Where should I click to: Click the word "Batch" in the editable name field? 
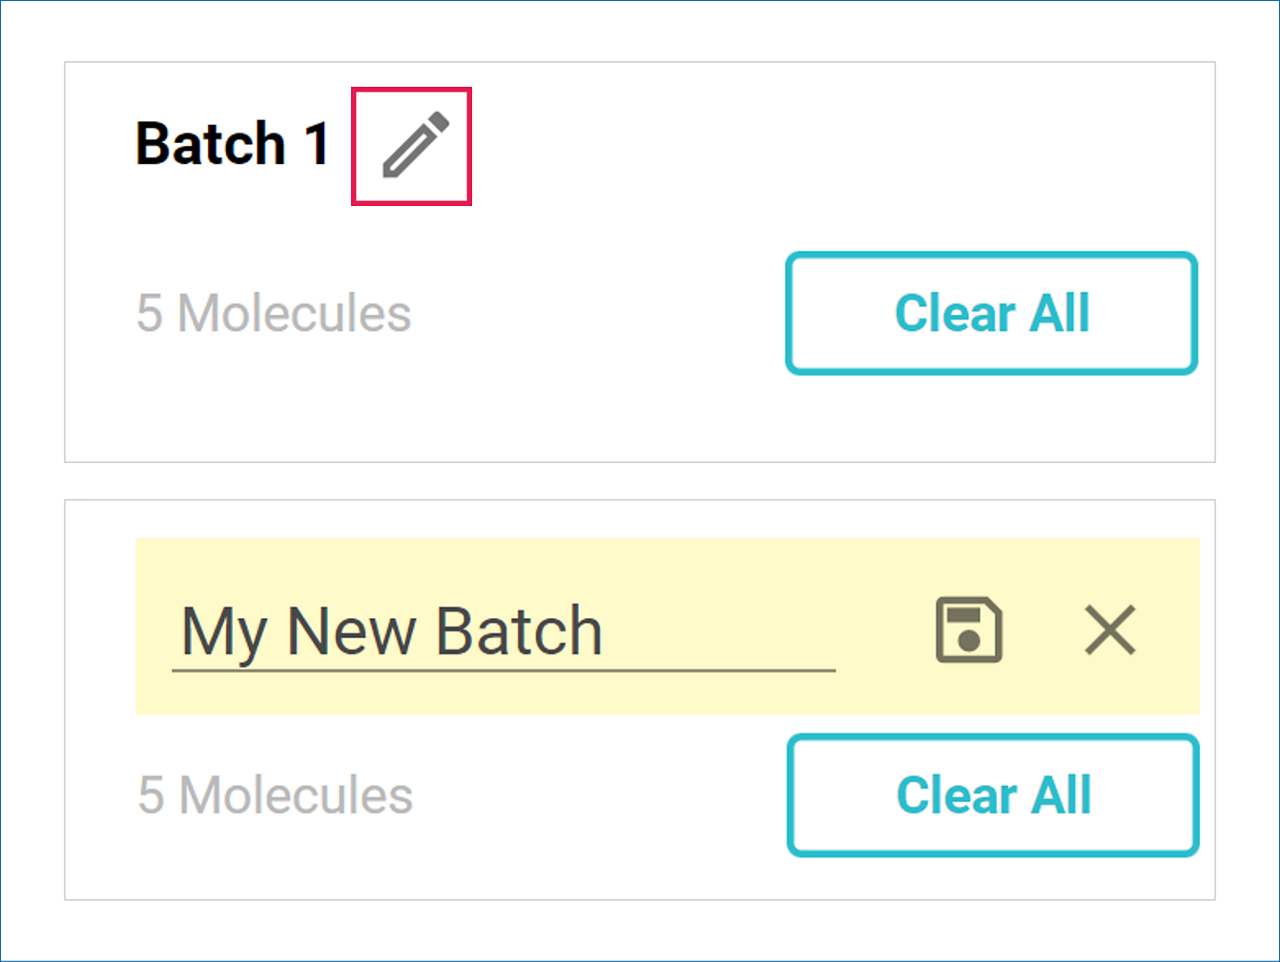519,632
